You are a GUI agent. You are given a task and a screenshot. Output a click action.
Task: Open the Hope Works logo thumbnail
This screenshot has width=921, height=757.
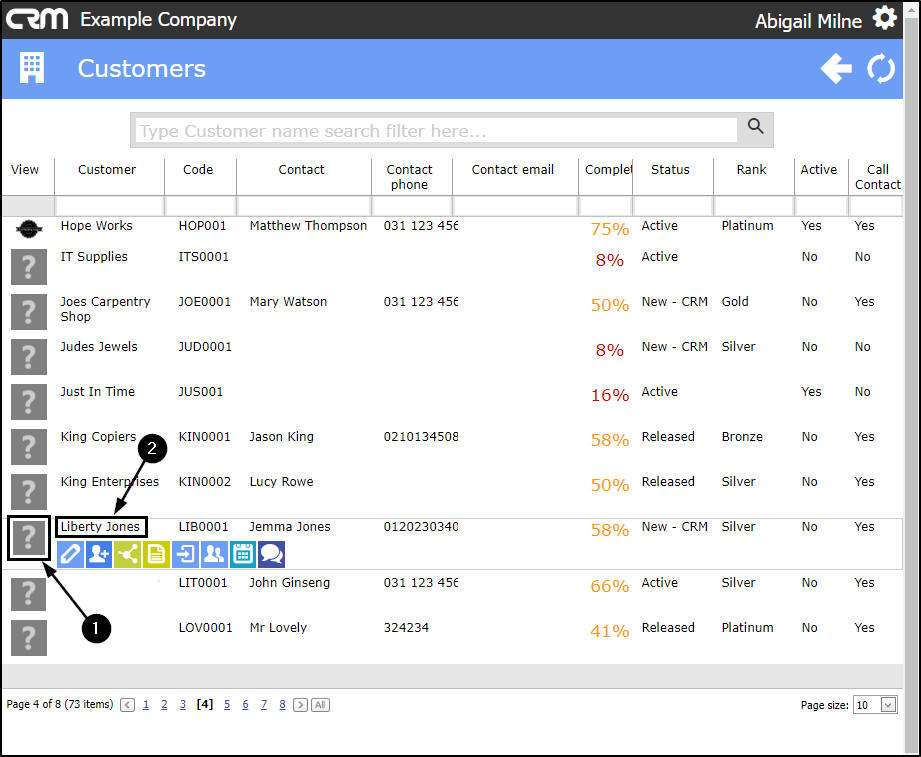click(29, 228)
